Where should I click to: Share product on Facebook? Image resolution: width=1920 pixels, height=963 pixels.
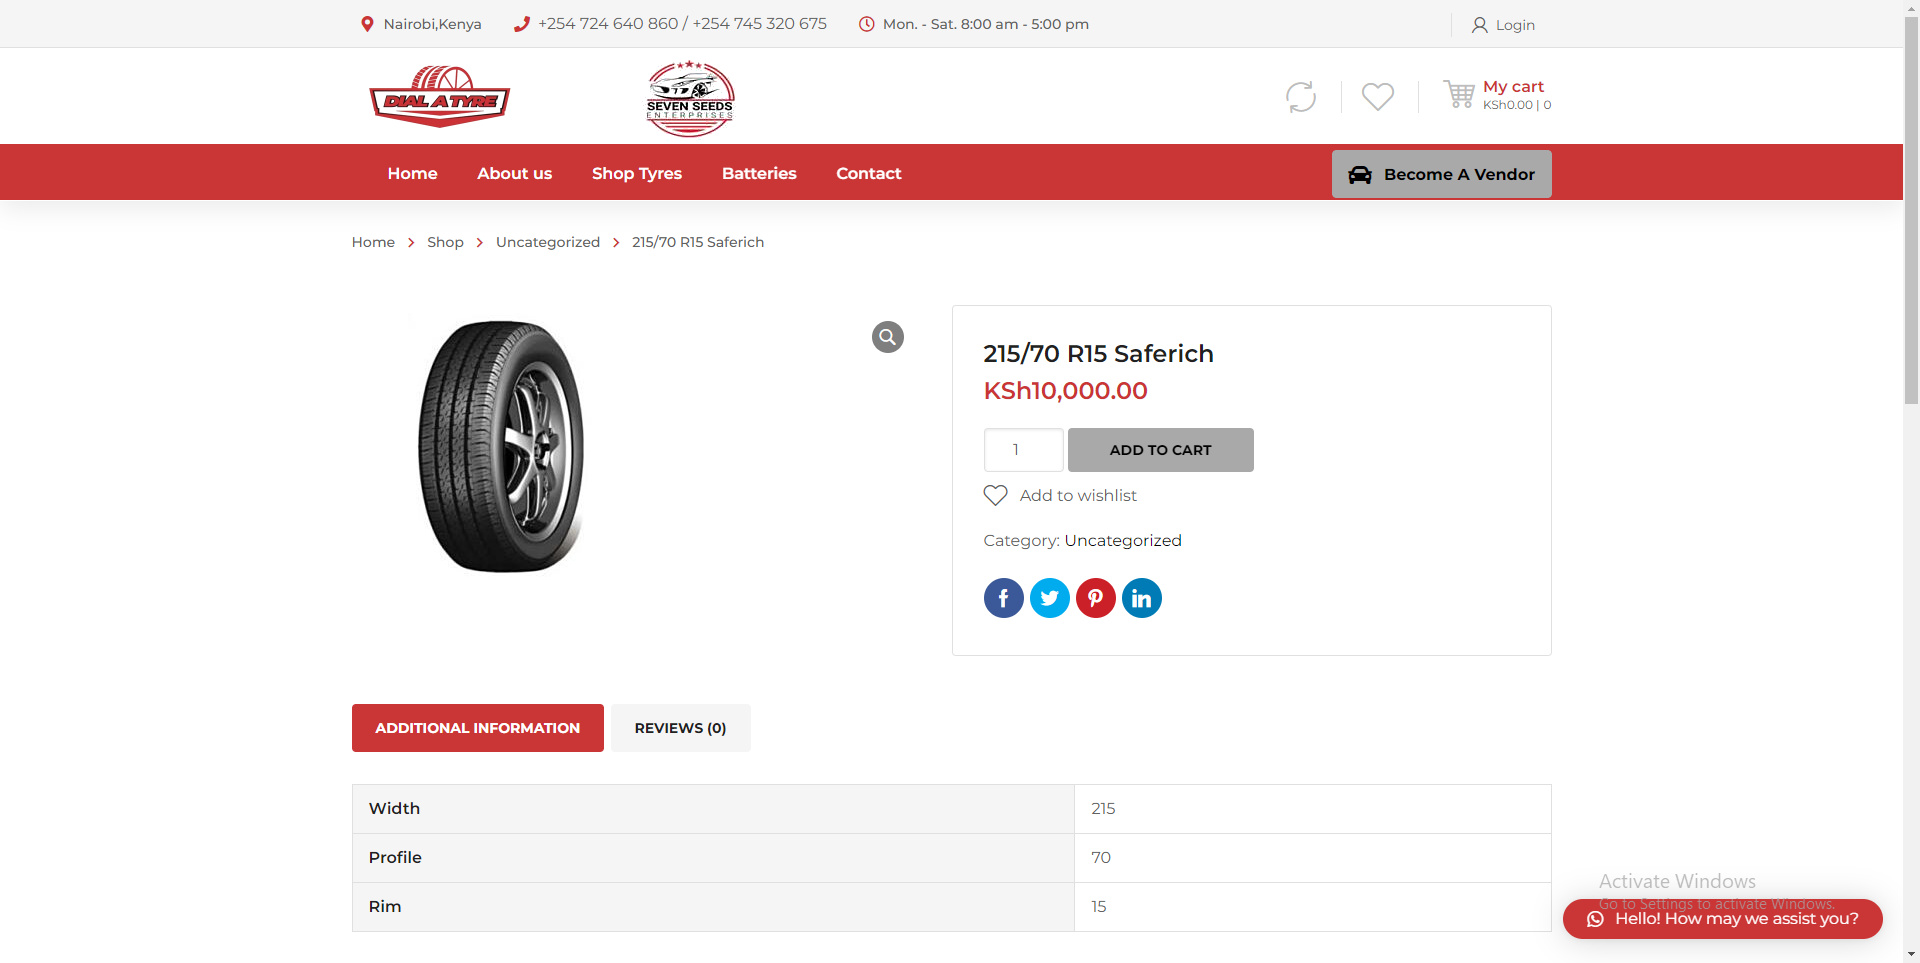click(x=1004, y=598)
